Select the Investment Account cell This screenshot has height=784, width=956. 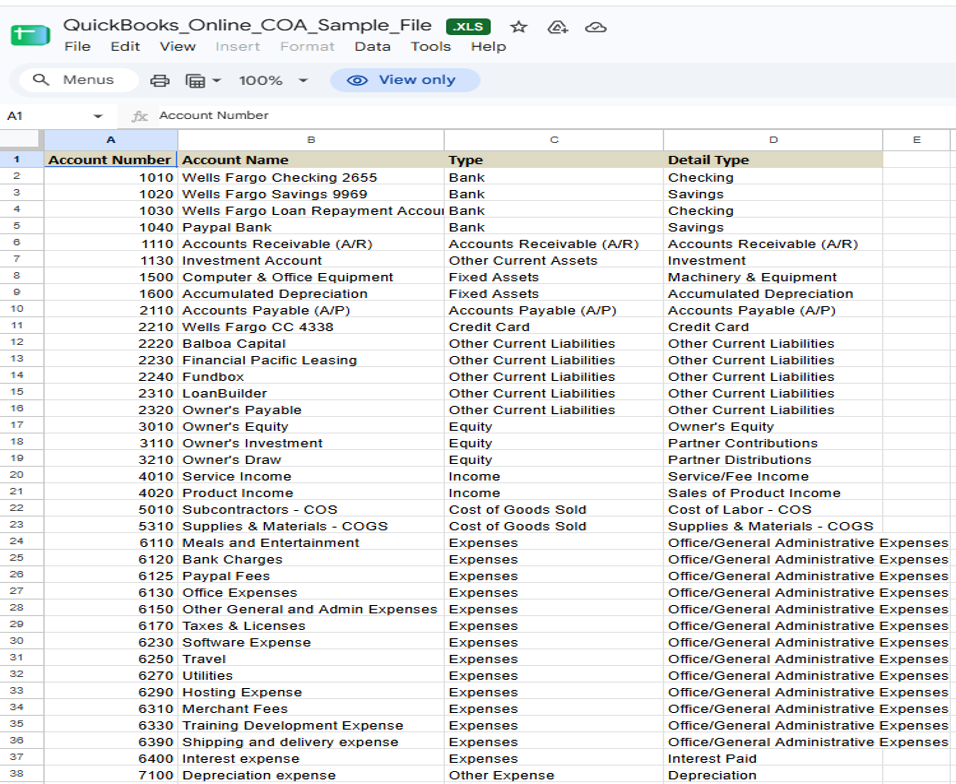pyautogui.click(x=311, y=260)
